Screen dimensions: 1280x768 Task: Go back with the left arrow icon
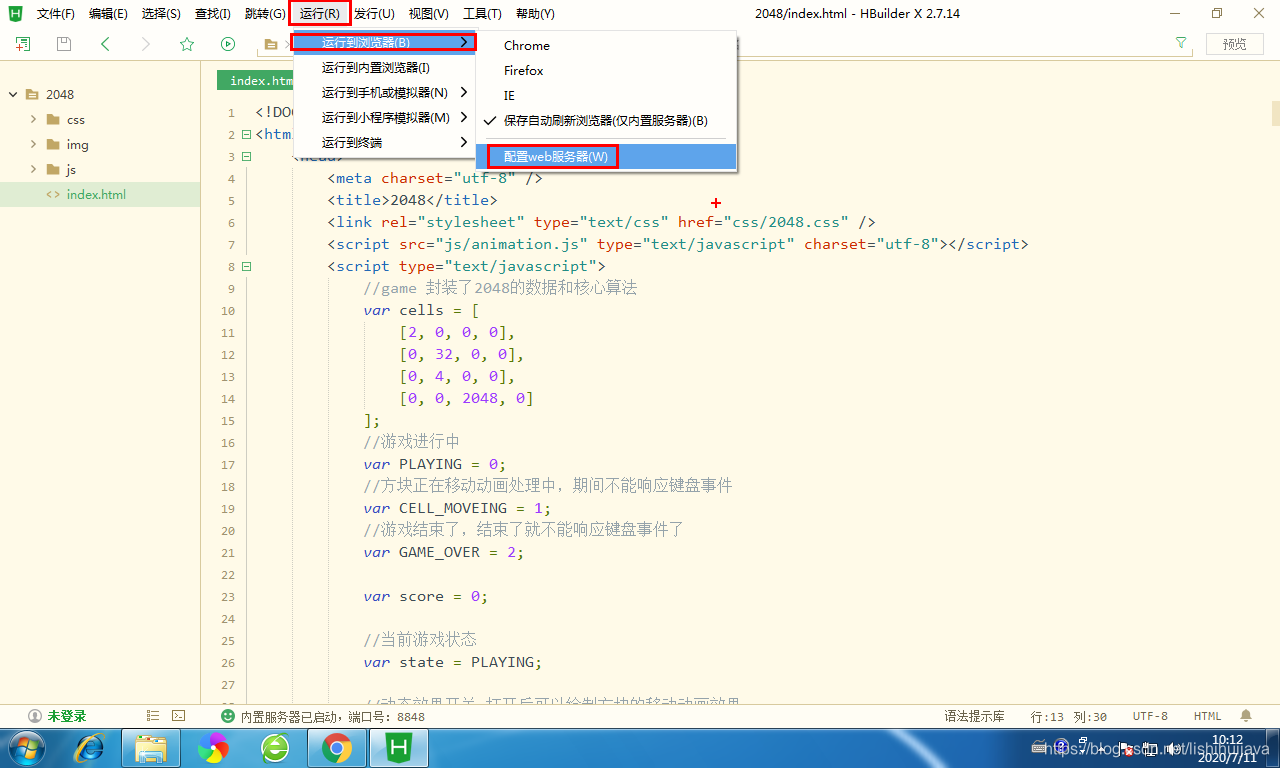click(x=105, y=44)
